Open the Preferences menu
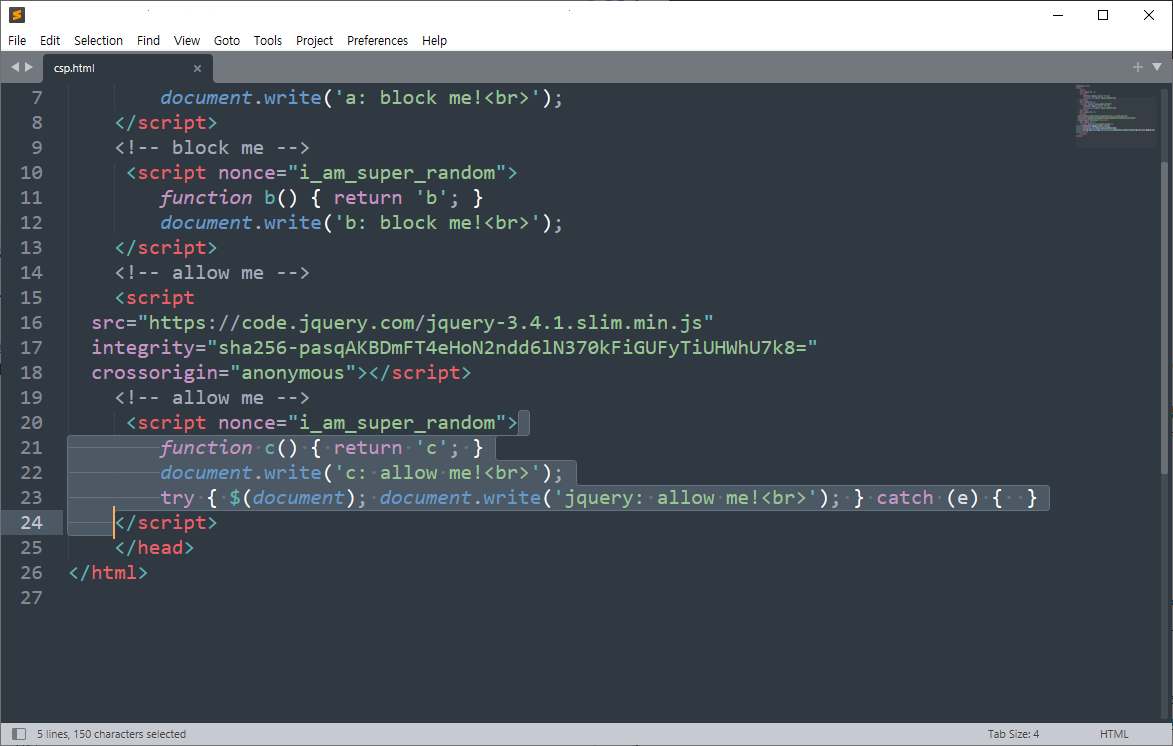Viewport: 1173px width, 746px height. pyautogui.click(x=377, y=41)
